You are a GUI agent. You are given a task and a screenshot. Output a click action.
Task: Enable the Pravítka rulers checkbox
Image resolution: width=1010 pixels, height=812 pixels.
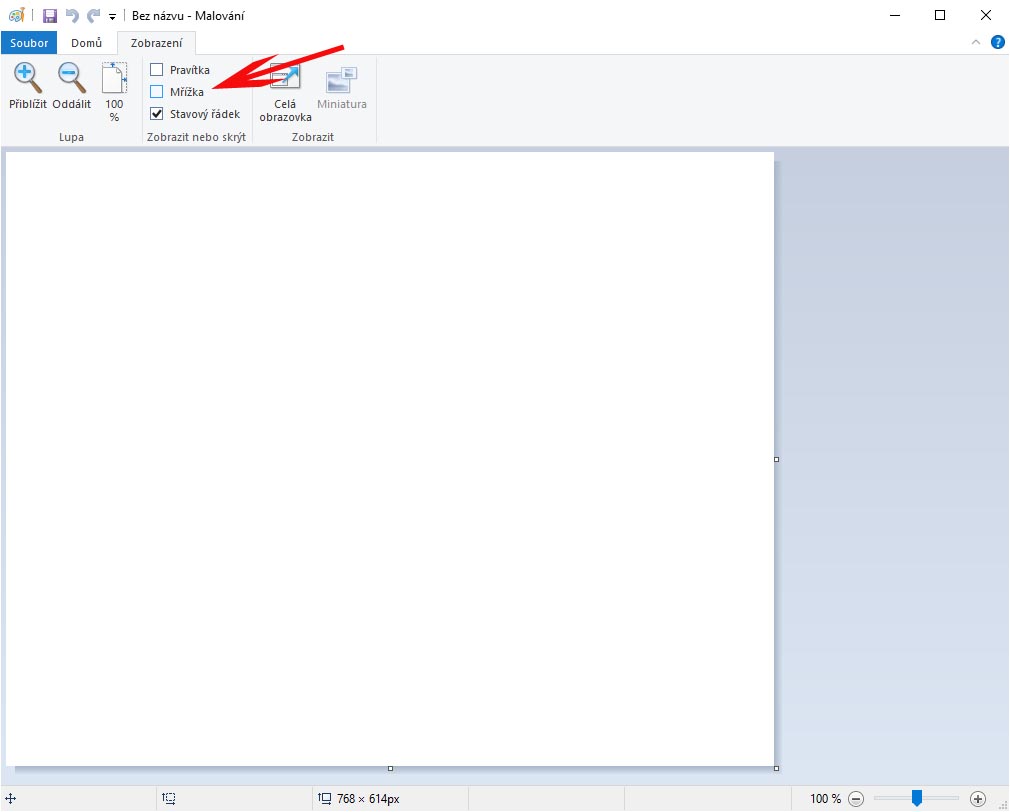pyautogui.click(x=157, y=70)
